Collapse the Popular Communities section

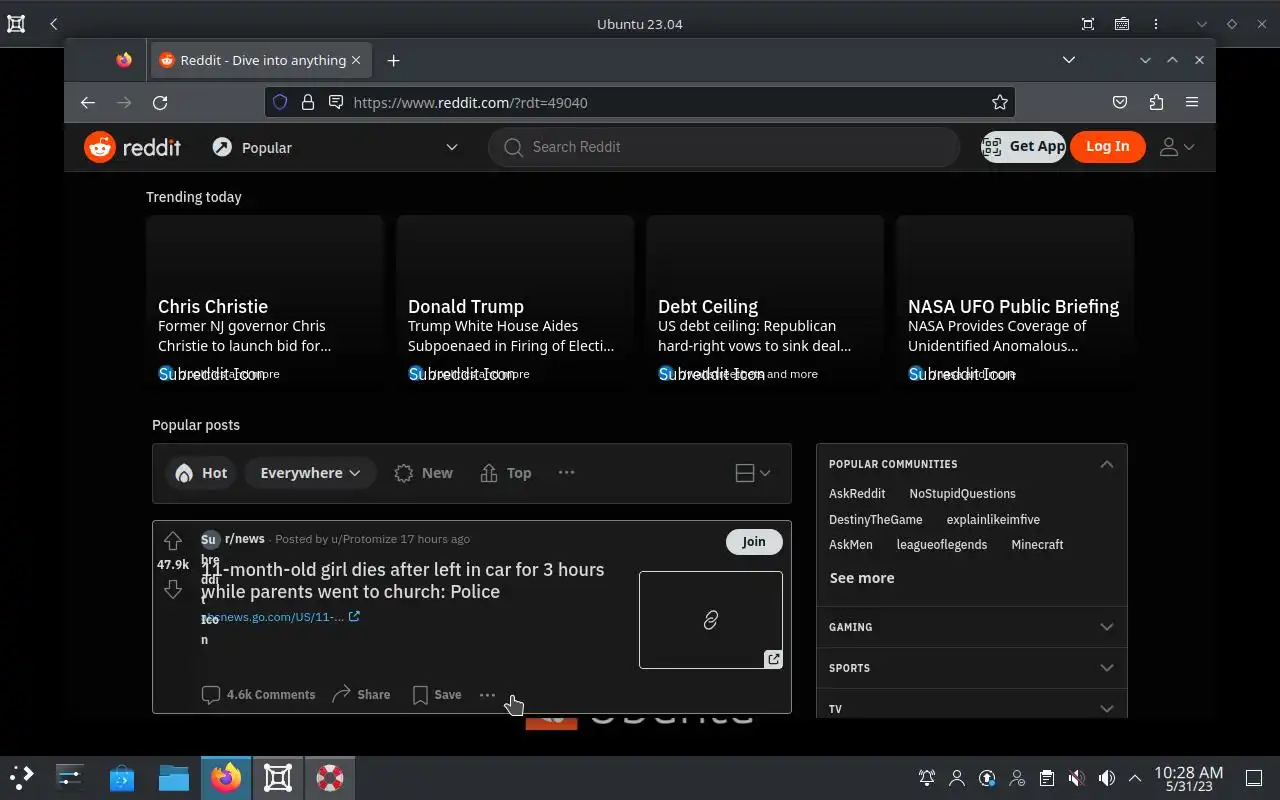coord(1106,464)
